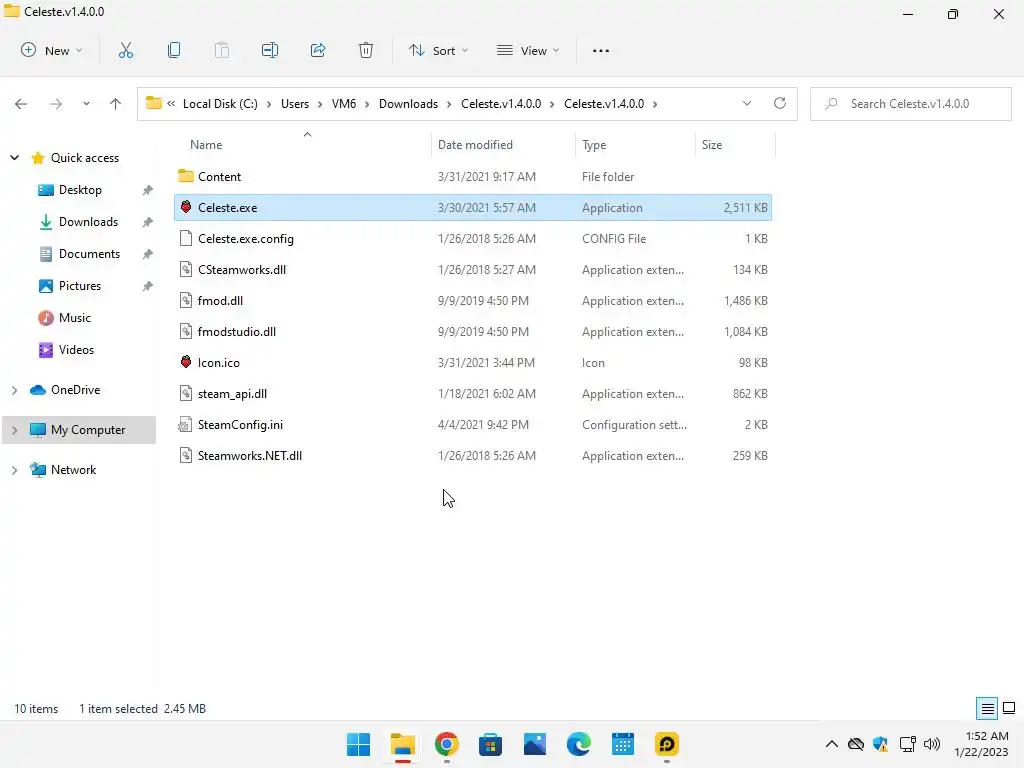Go back with the back arrow
Image resolution: width=1024 pixels, height=768 pixels.
pos(21,104)
